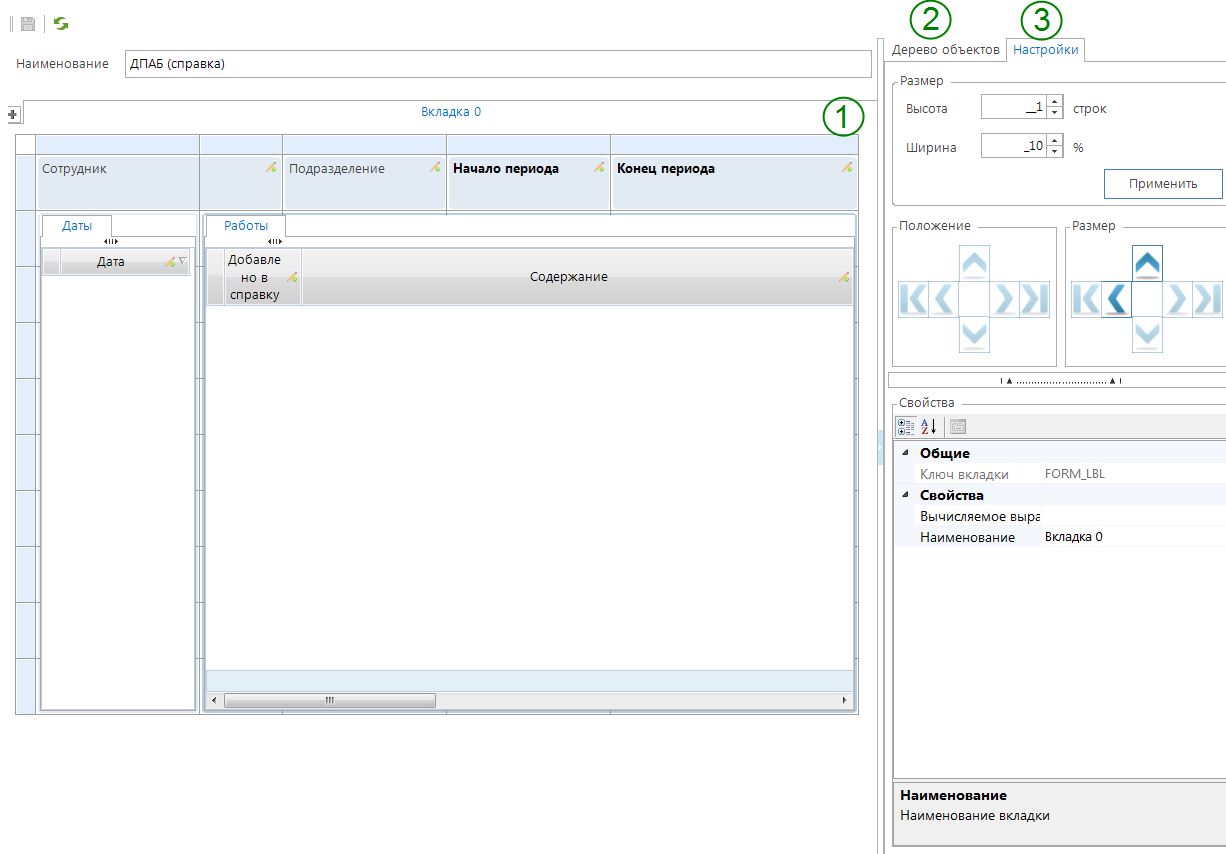1226x854 pixels.
Task: Open the filter dropdown on Дата column
Action: pos(182,261)
